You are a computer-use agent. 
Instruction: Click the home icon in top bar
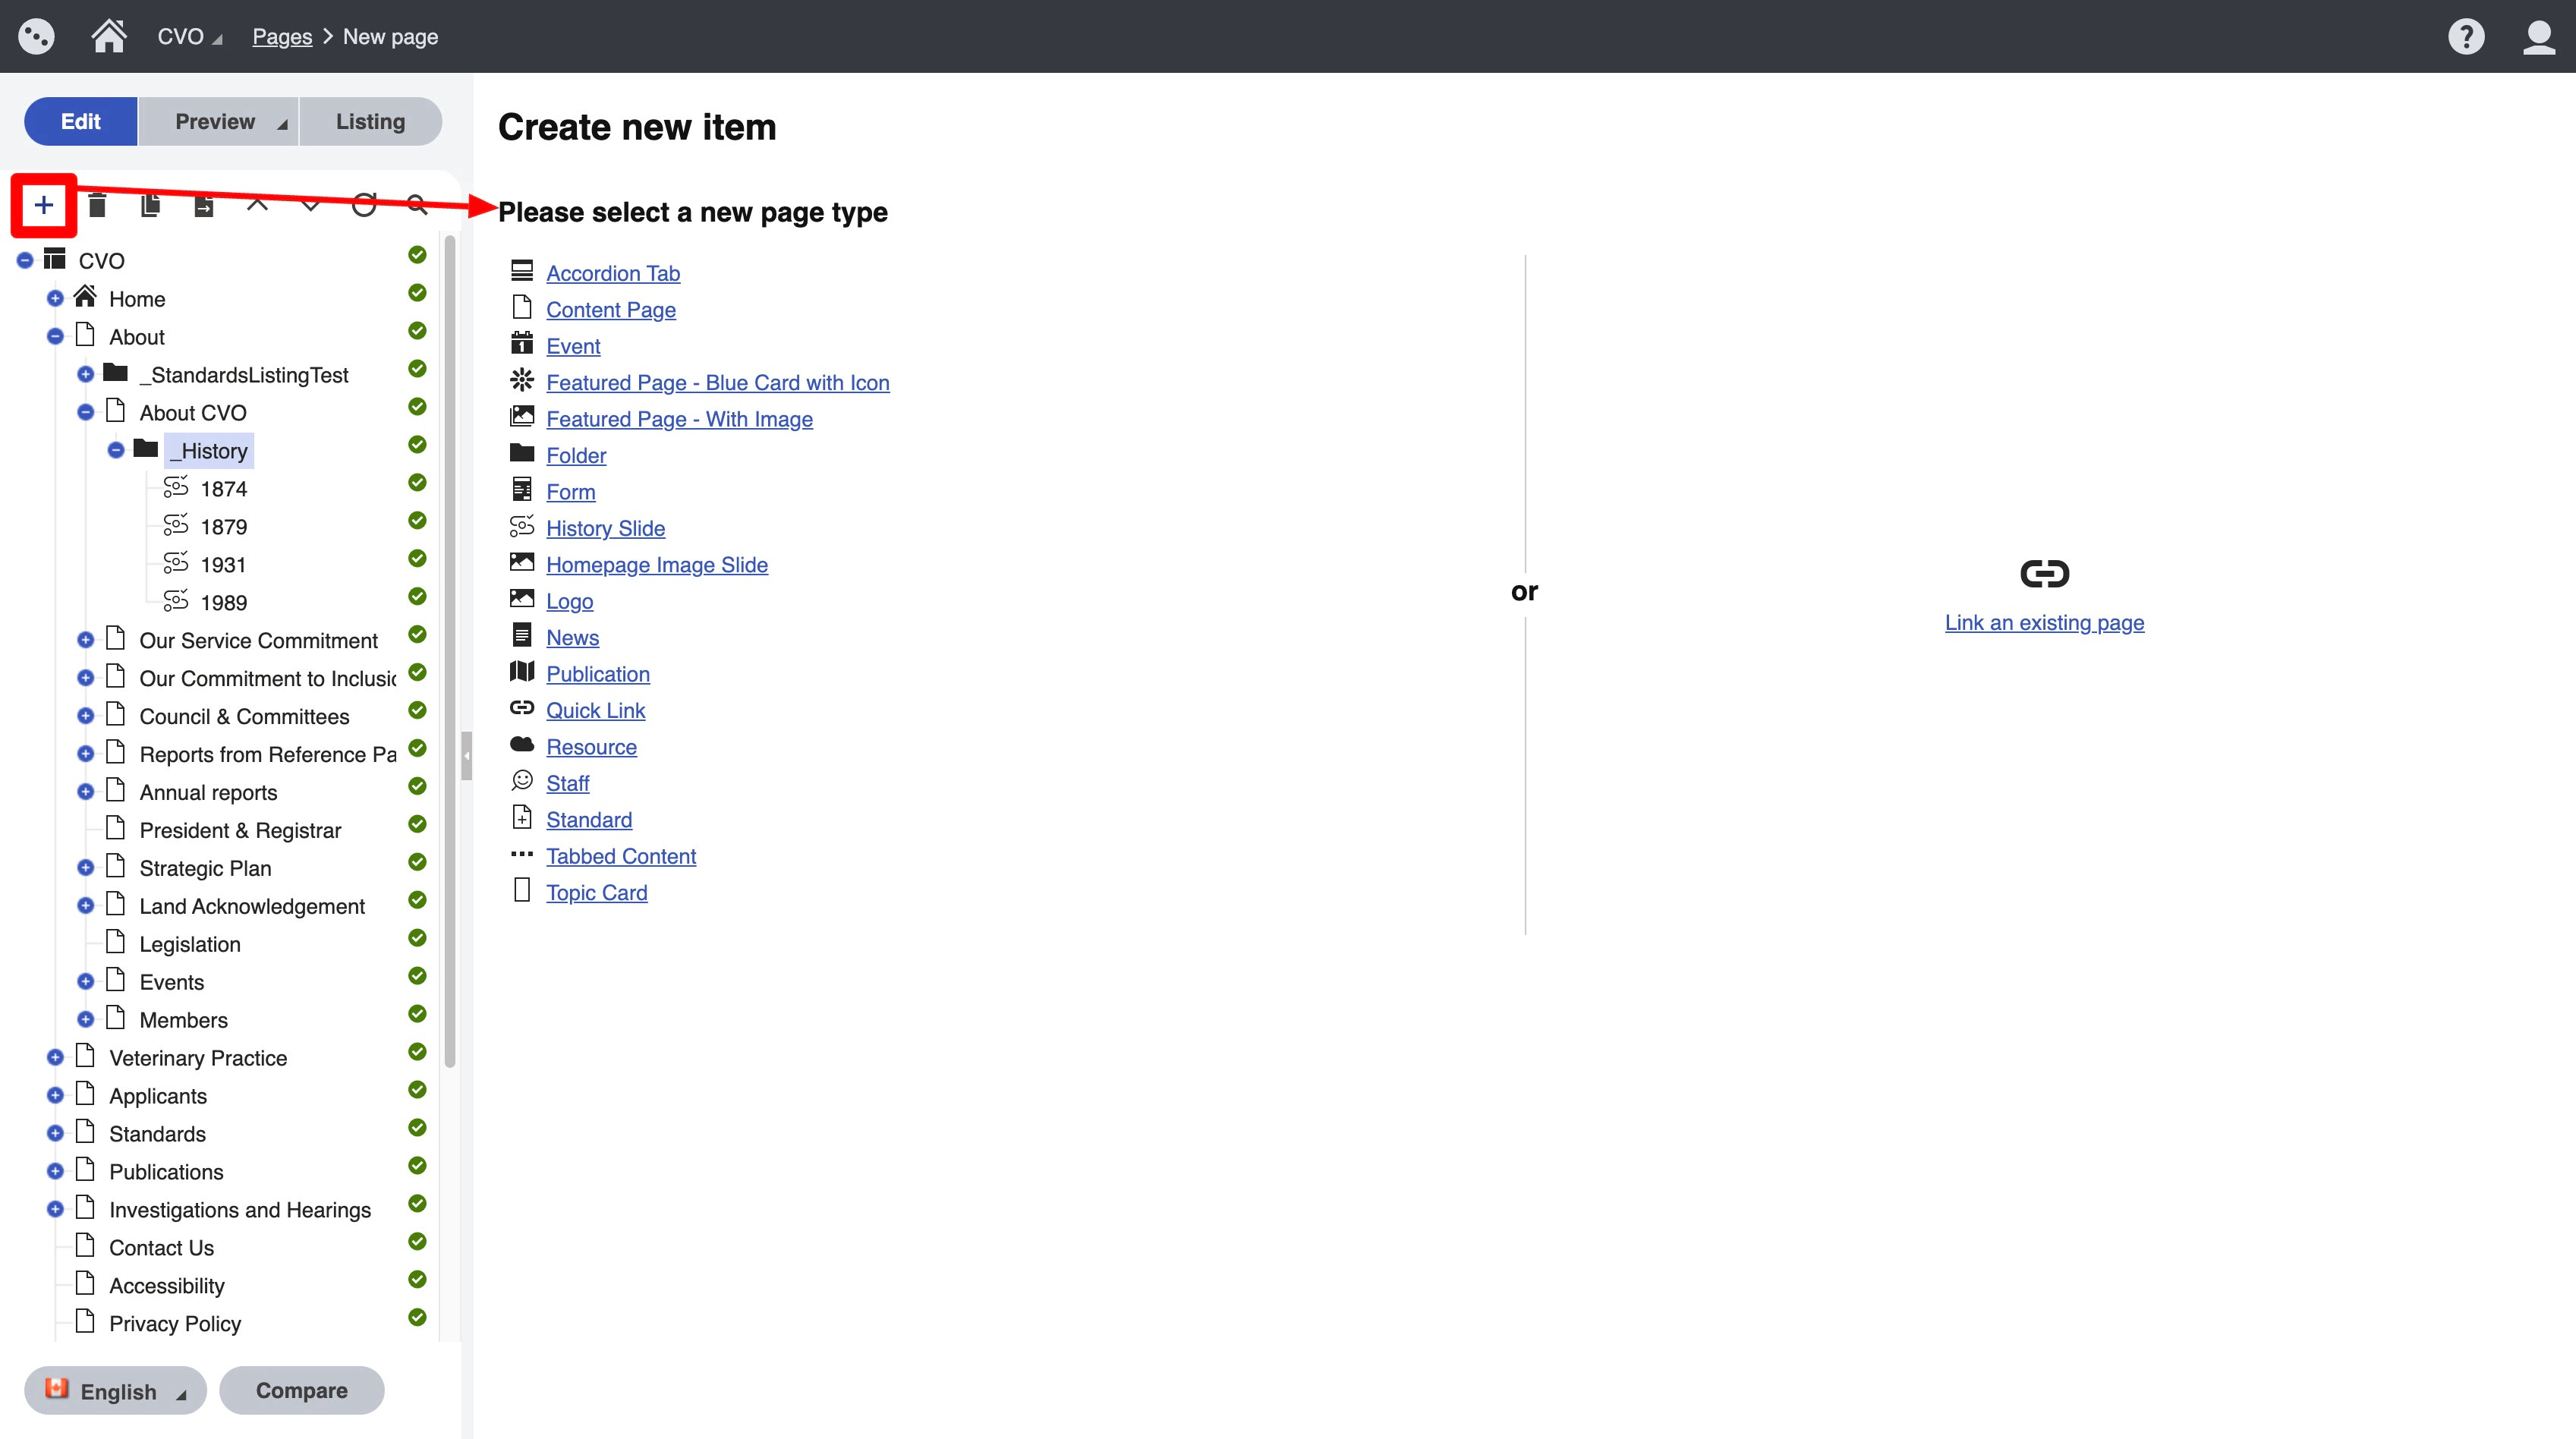(109, 37)
